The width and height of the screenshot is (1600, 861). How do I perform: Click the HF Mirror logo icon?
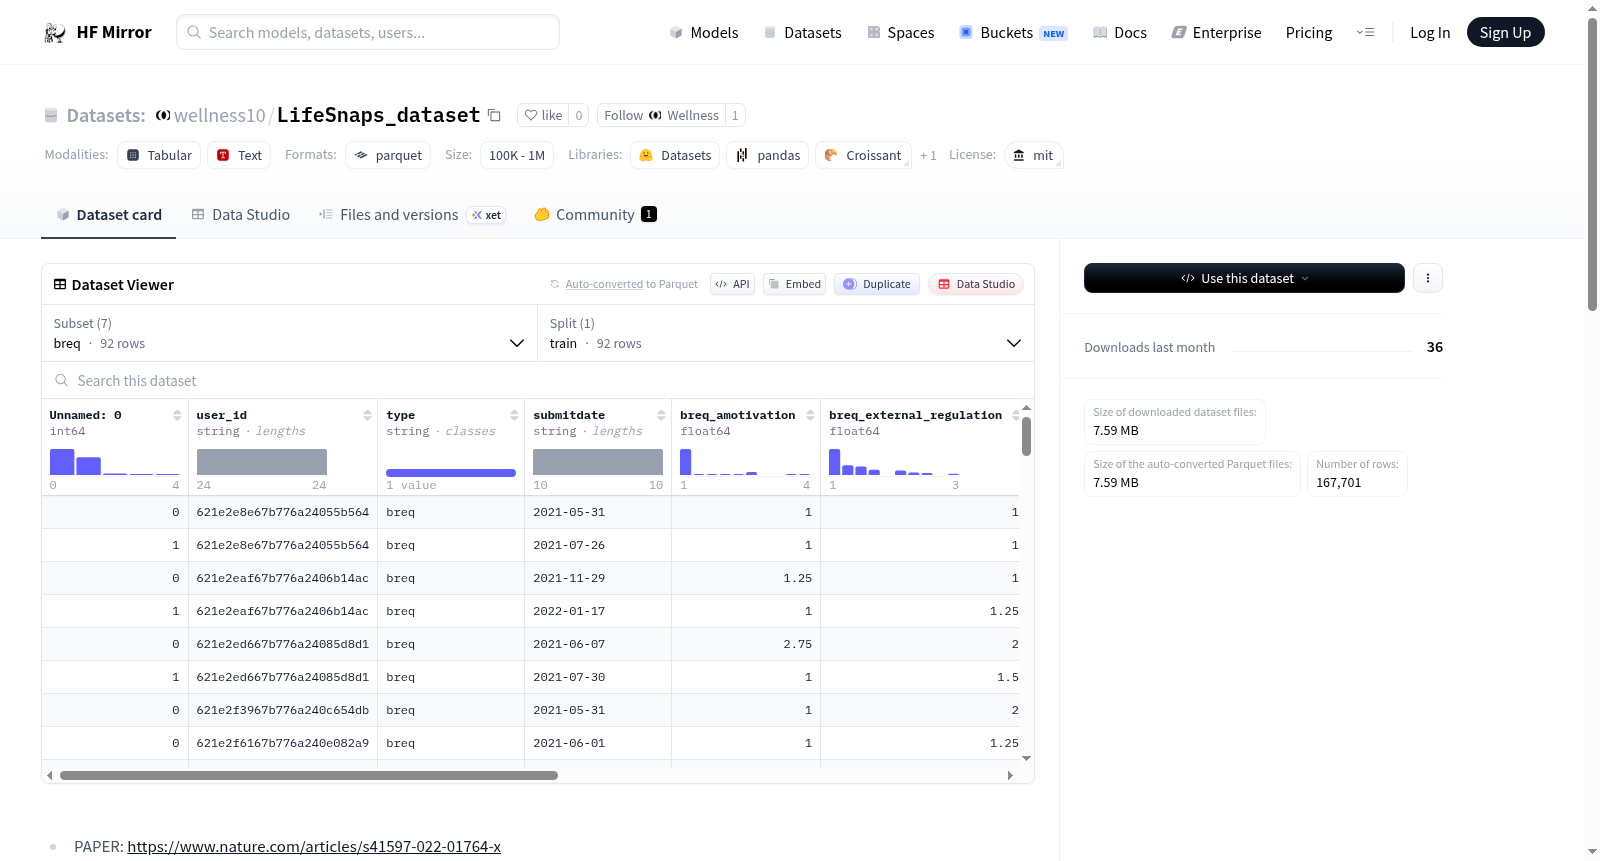(x=55, y=33)
